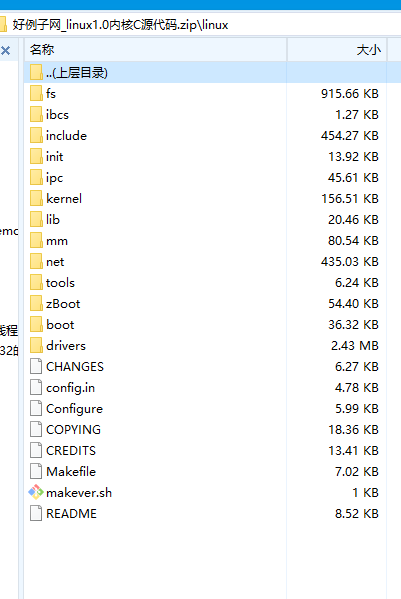Click the zip path address bar
Viewport: 401px width, 599px height.
tap(200, 25)
